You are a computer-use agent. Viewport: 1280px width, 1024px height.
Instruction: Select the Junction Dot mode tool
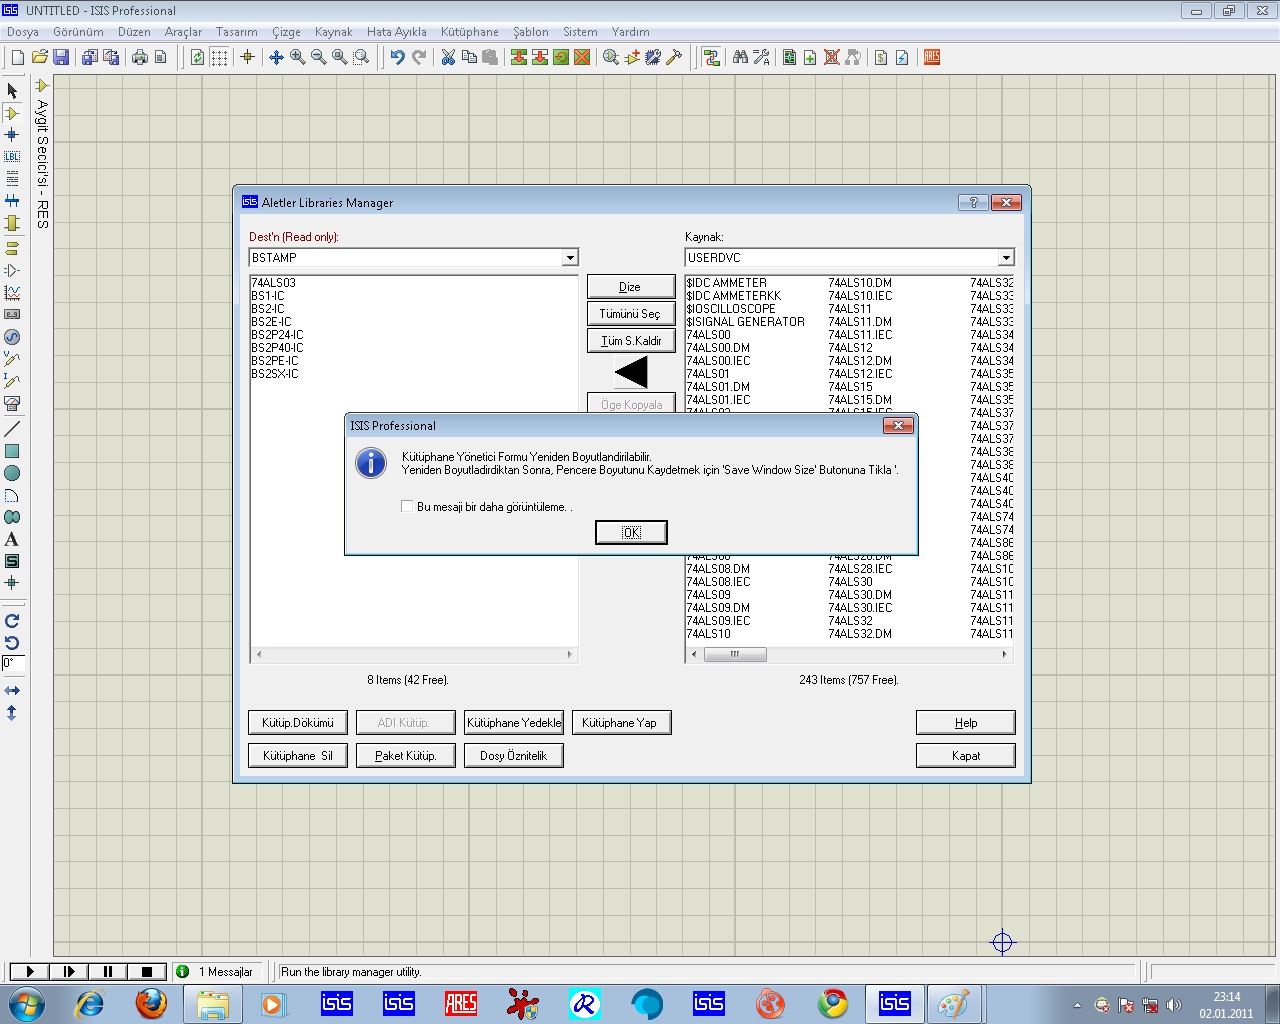(12, 135)
